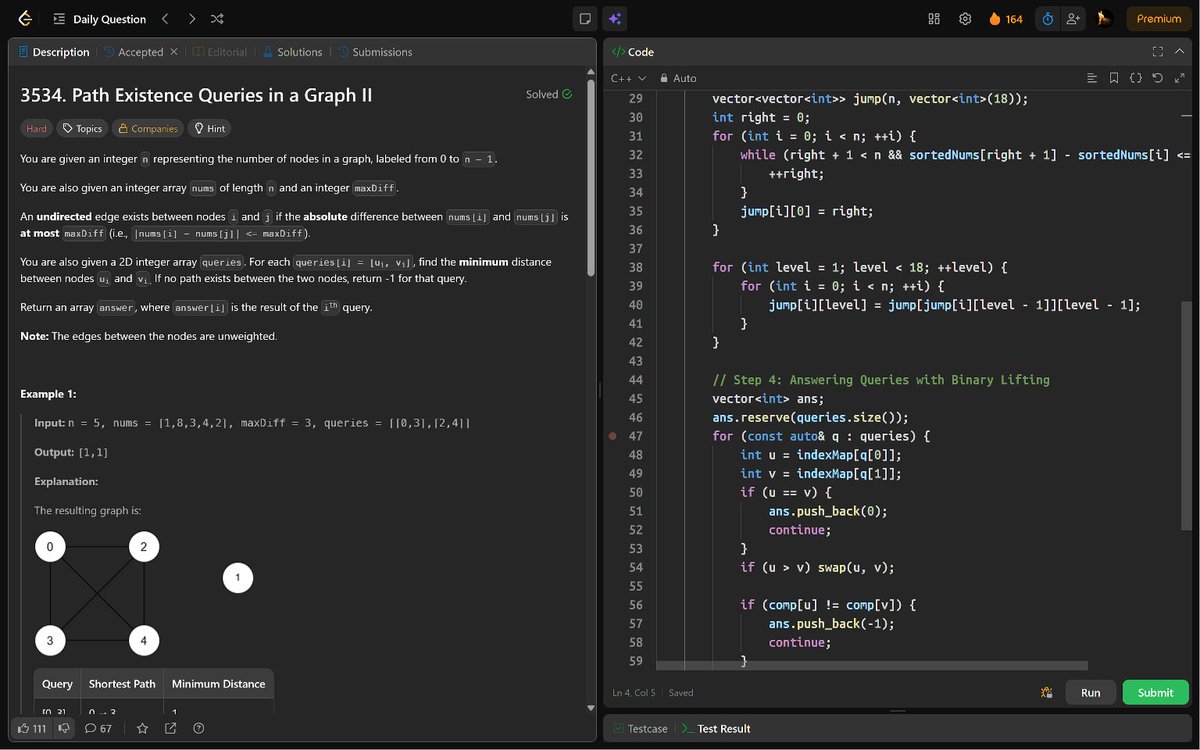This screenshot has height=750, width=1200.
Task: Switch to the Test Result tab
Action: tap(716, 729)
